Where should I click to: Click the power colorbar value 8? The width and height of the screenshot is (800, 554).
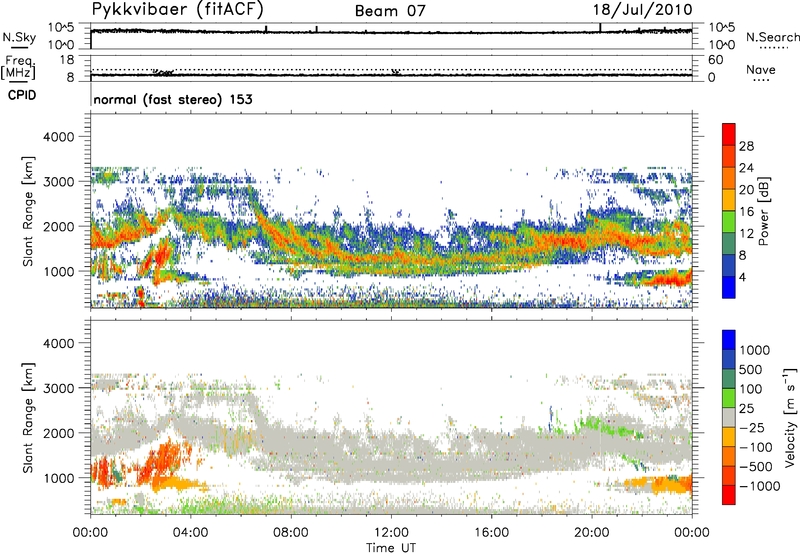point(742,255)
